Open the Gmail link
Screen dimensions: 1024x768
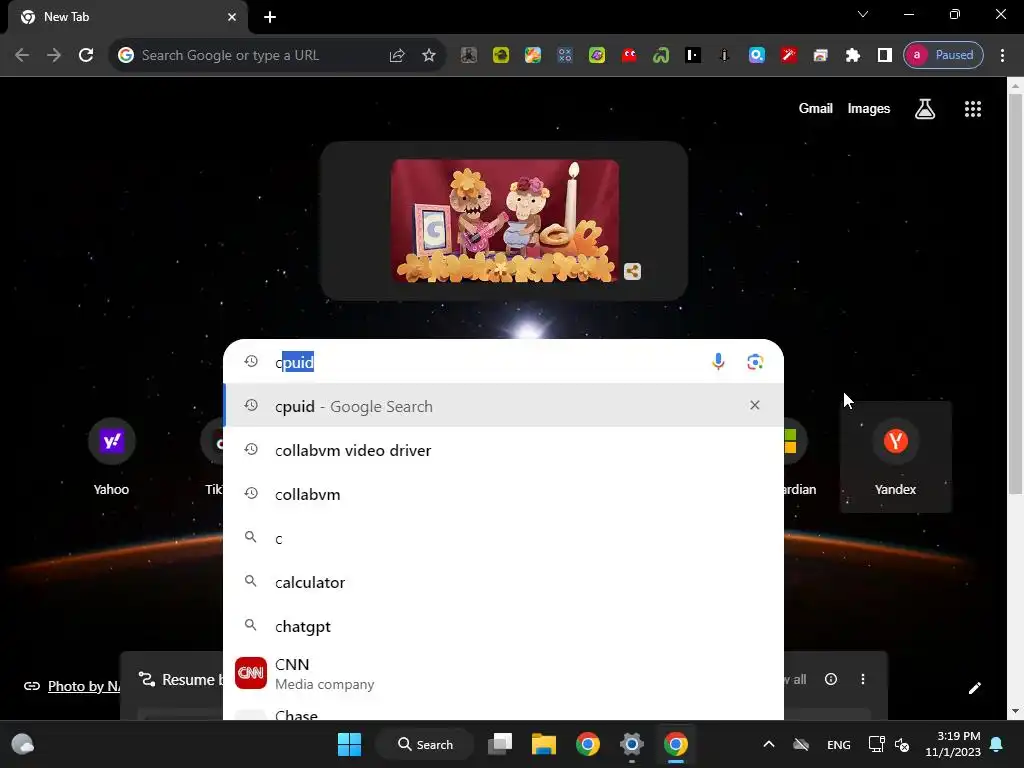click(x=815, y=108)
